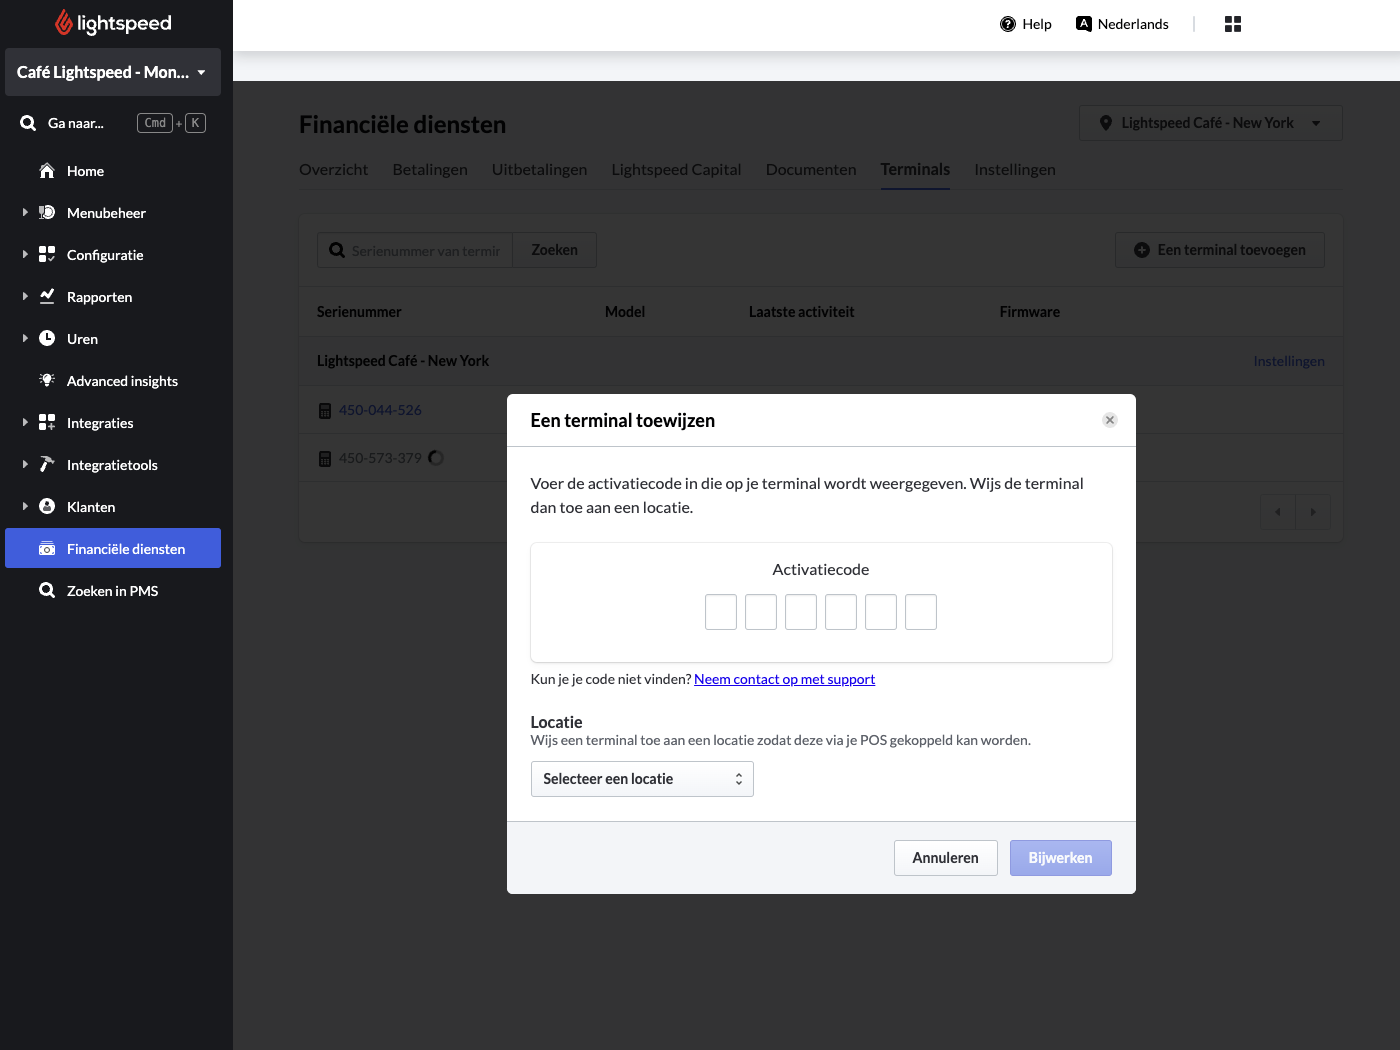Viewport: 1400px width, 1050px height.
Task: Click the Zoeken in PMS magnifier icon
Action: 47,591
